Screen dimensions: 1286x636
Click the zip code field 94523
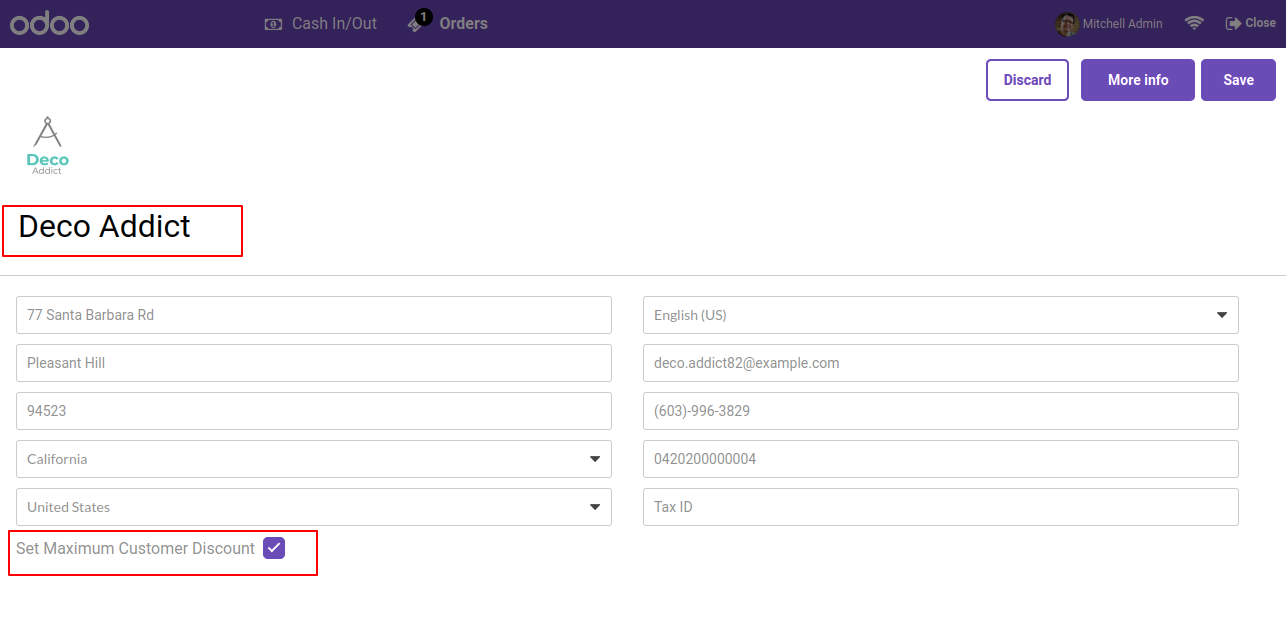[314, 411]
